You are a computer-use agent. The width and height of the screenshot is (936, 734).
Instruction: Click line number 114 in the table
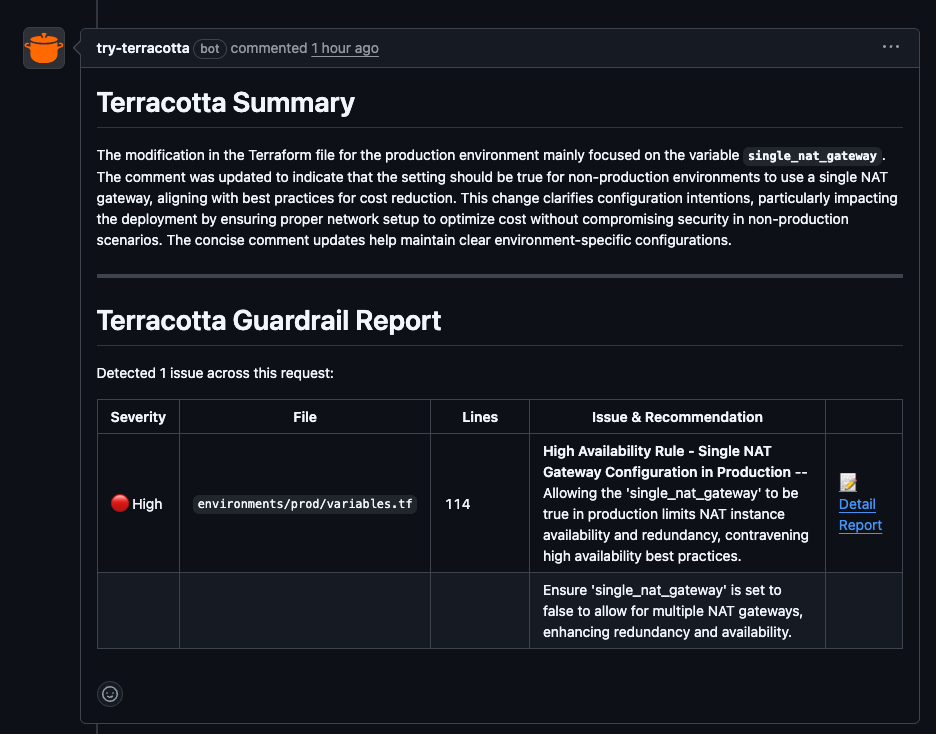coord(458,504)
